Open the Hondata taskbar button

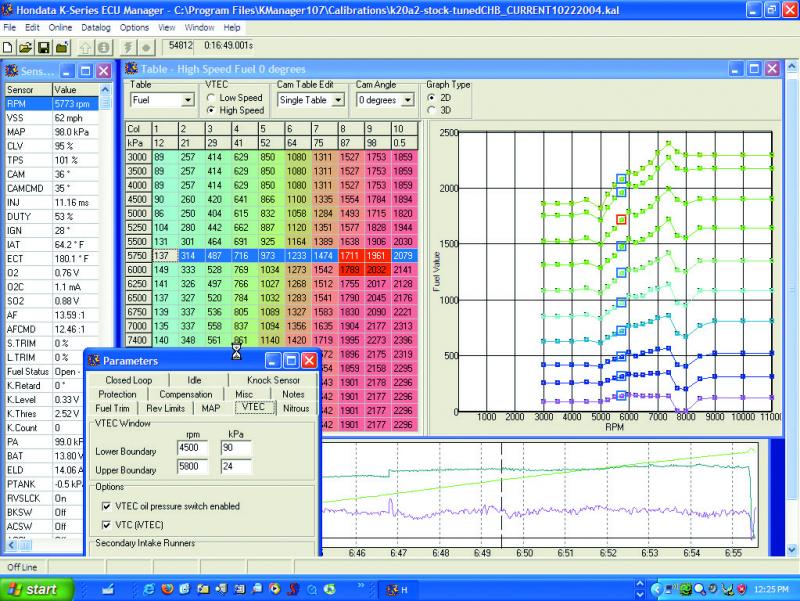[399, 590]
